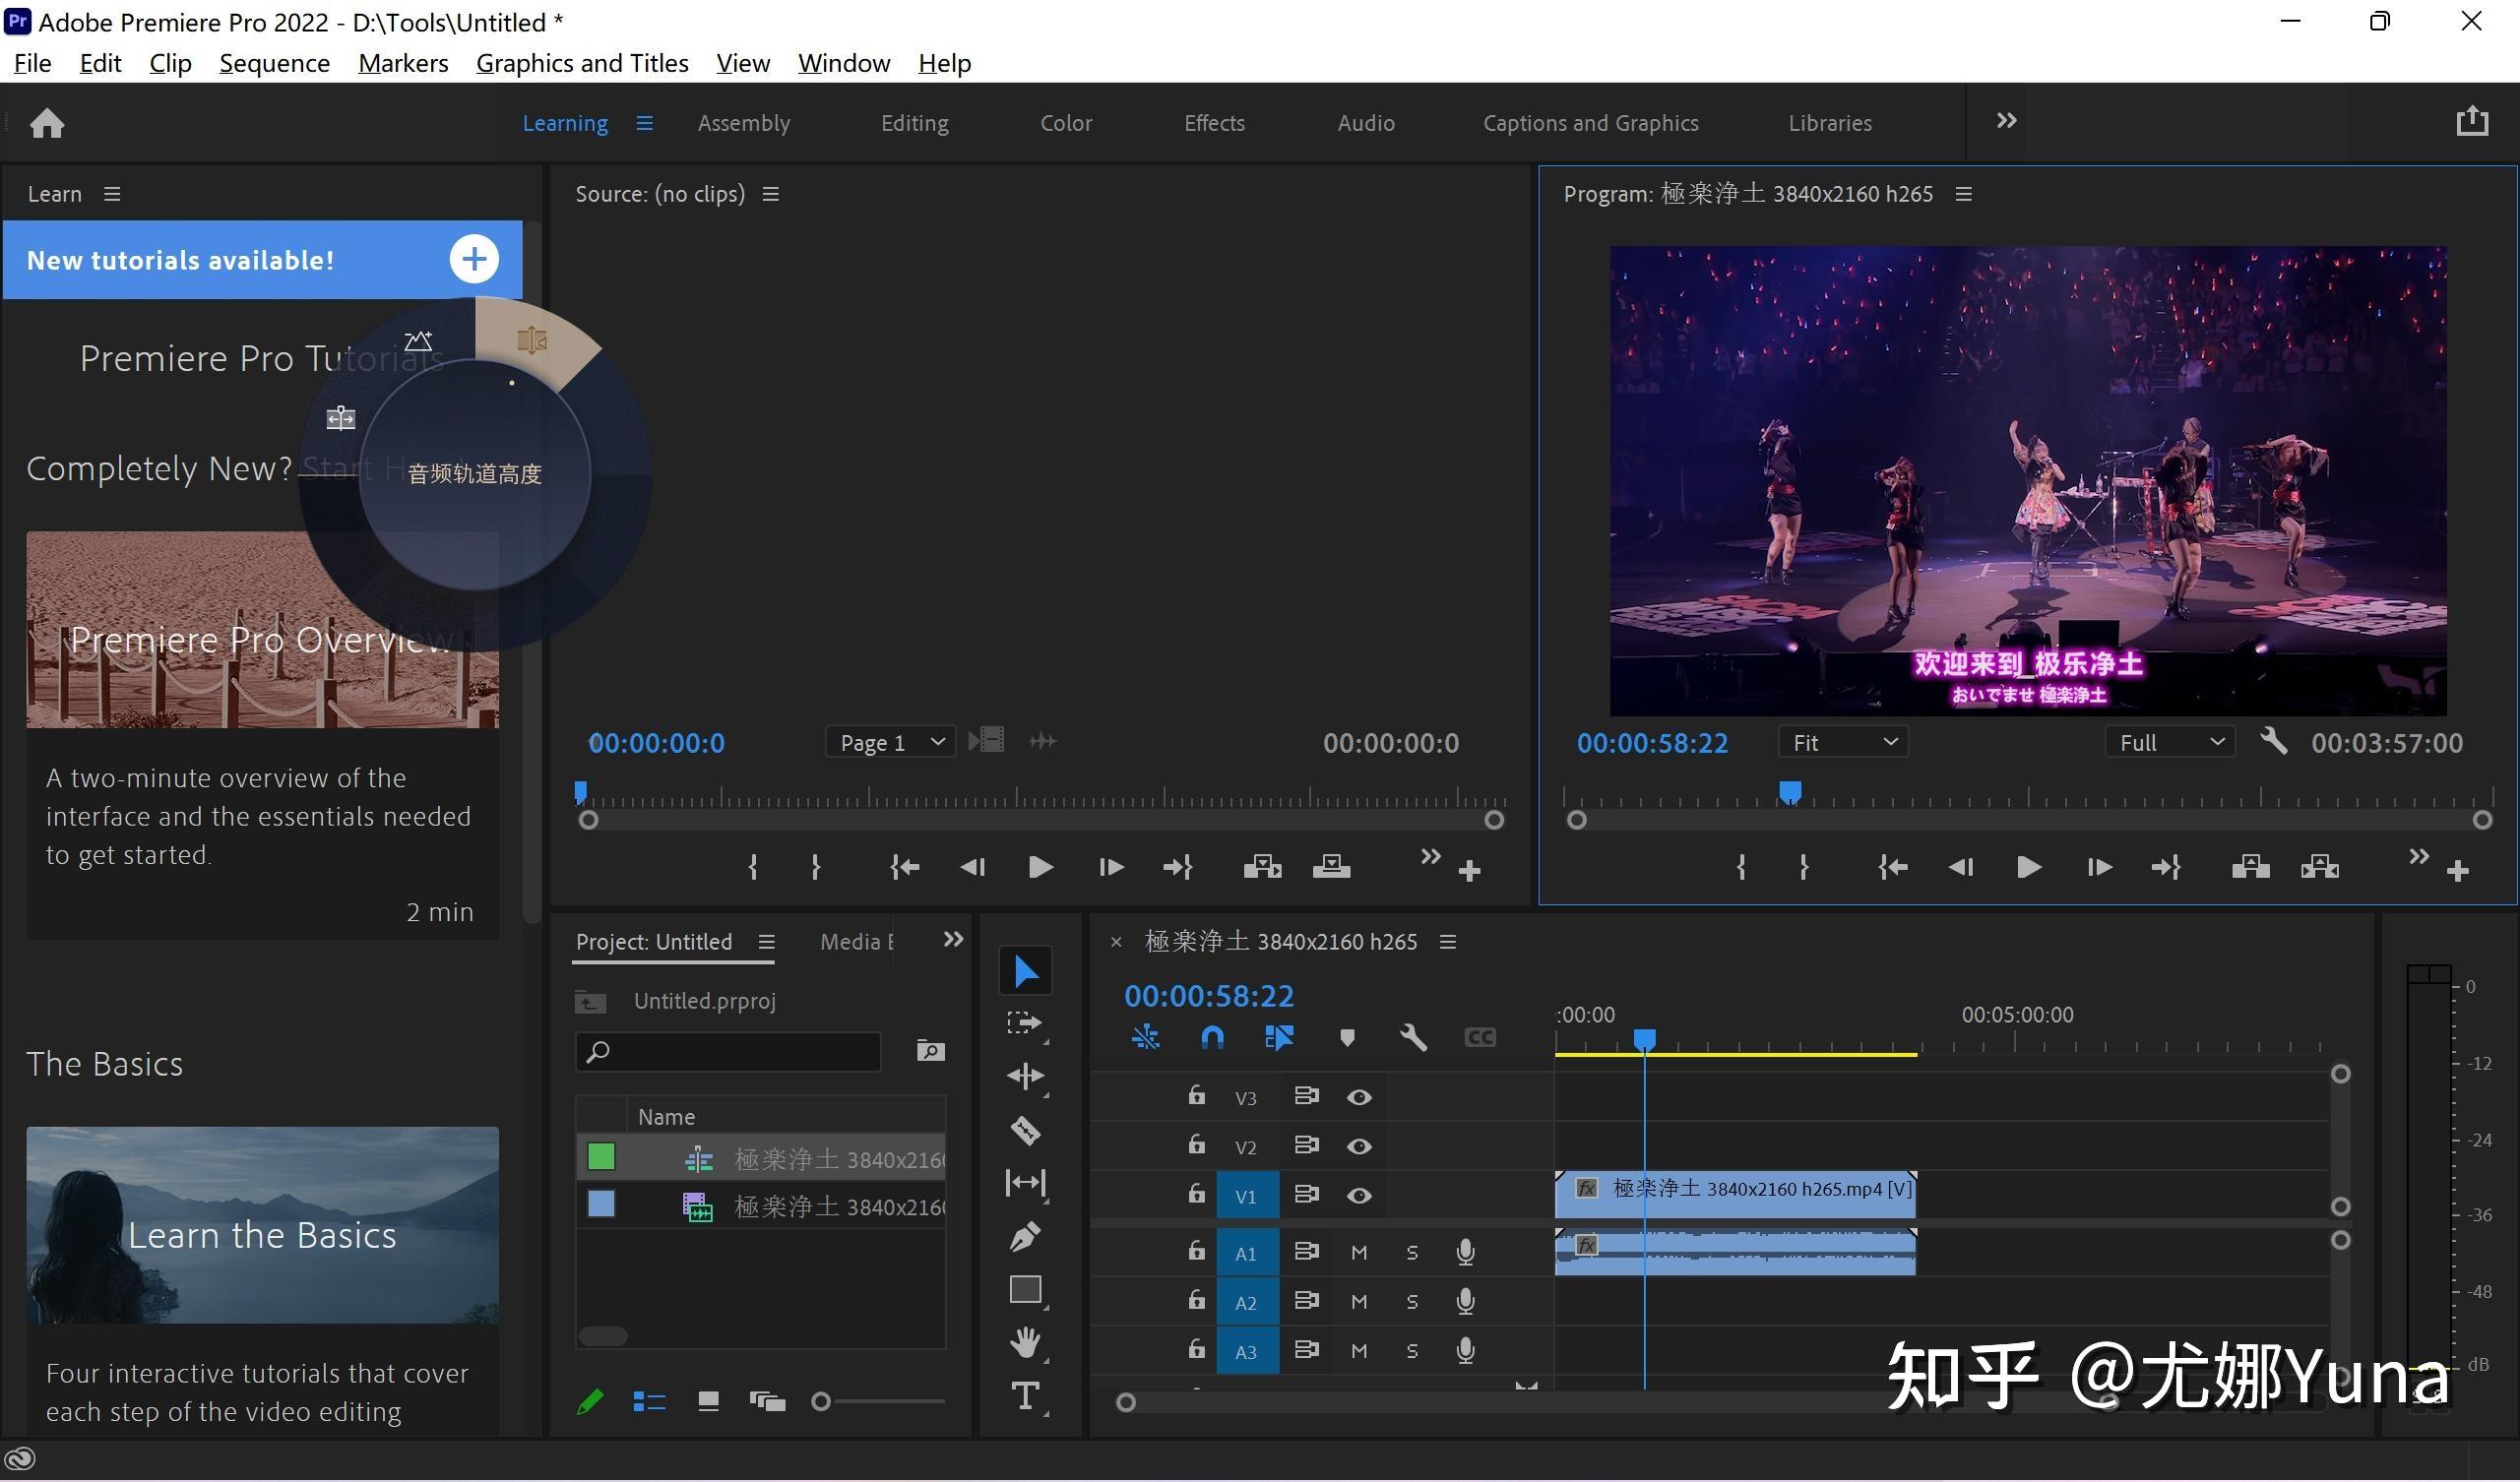Image resolution: width=2520 pixels, height=1482 pixels.
Task: Click the Find bin icon in Project panel
Action: [930, 1051]
